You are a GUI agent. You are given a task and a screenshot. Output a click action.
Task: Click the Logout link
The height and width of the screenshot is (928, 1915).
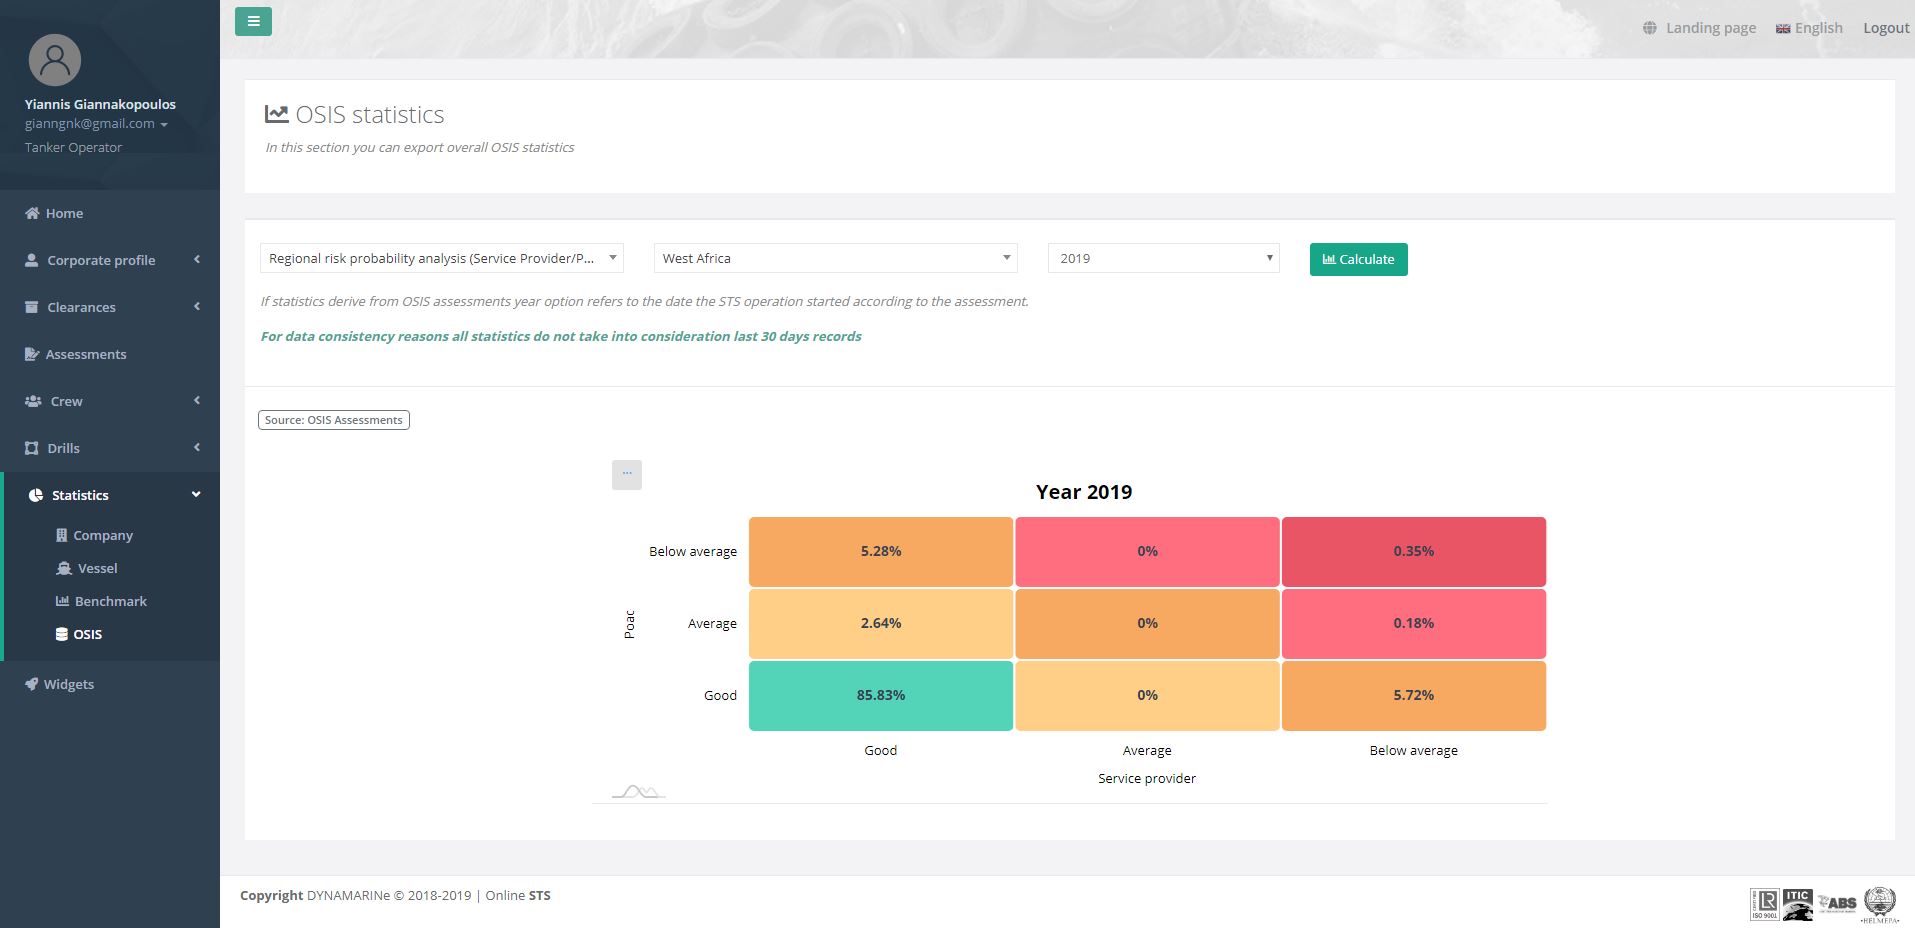tap(1885, 28)
